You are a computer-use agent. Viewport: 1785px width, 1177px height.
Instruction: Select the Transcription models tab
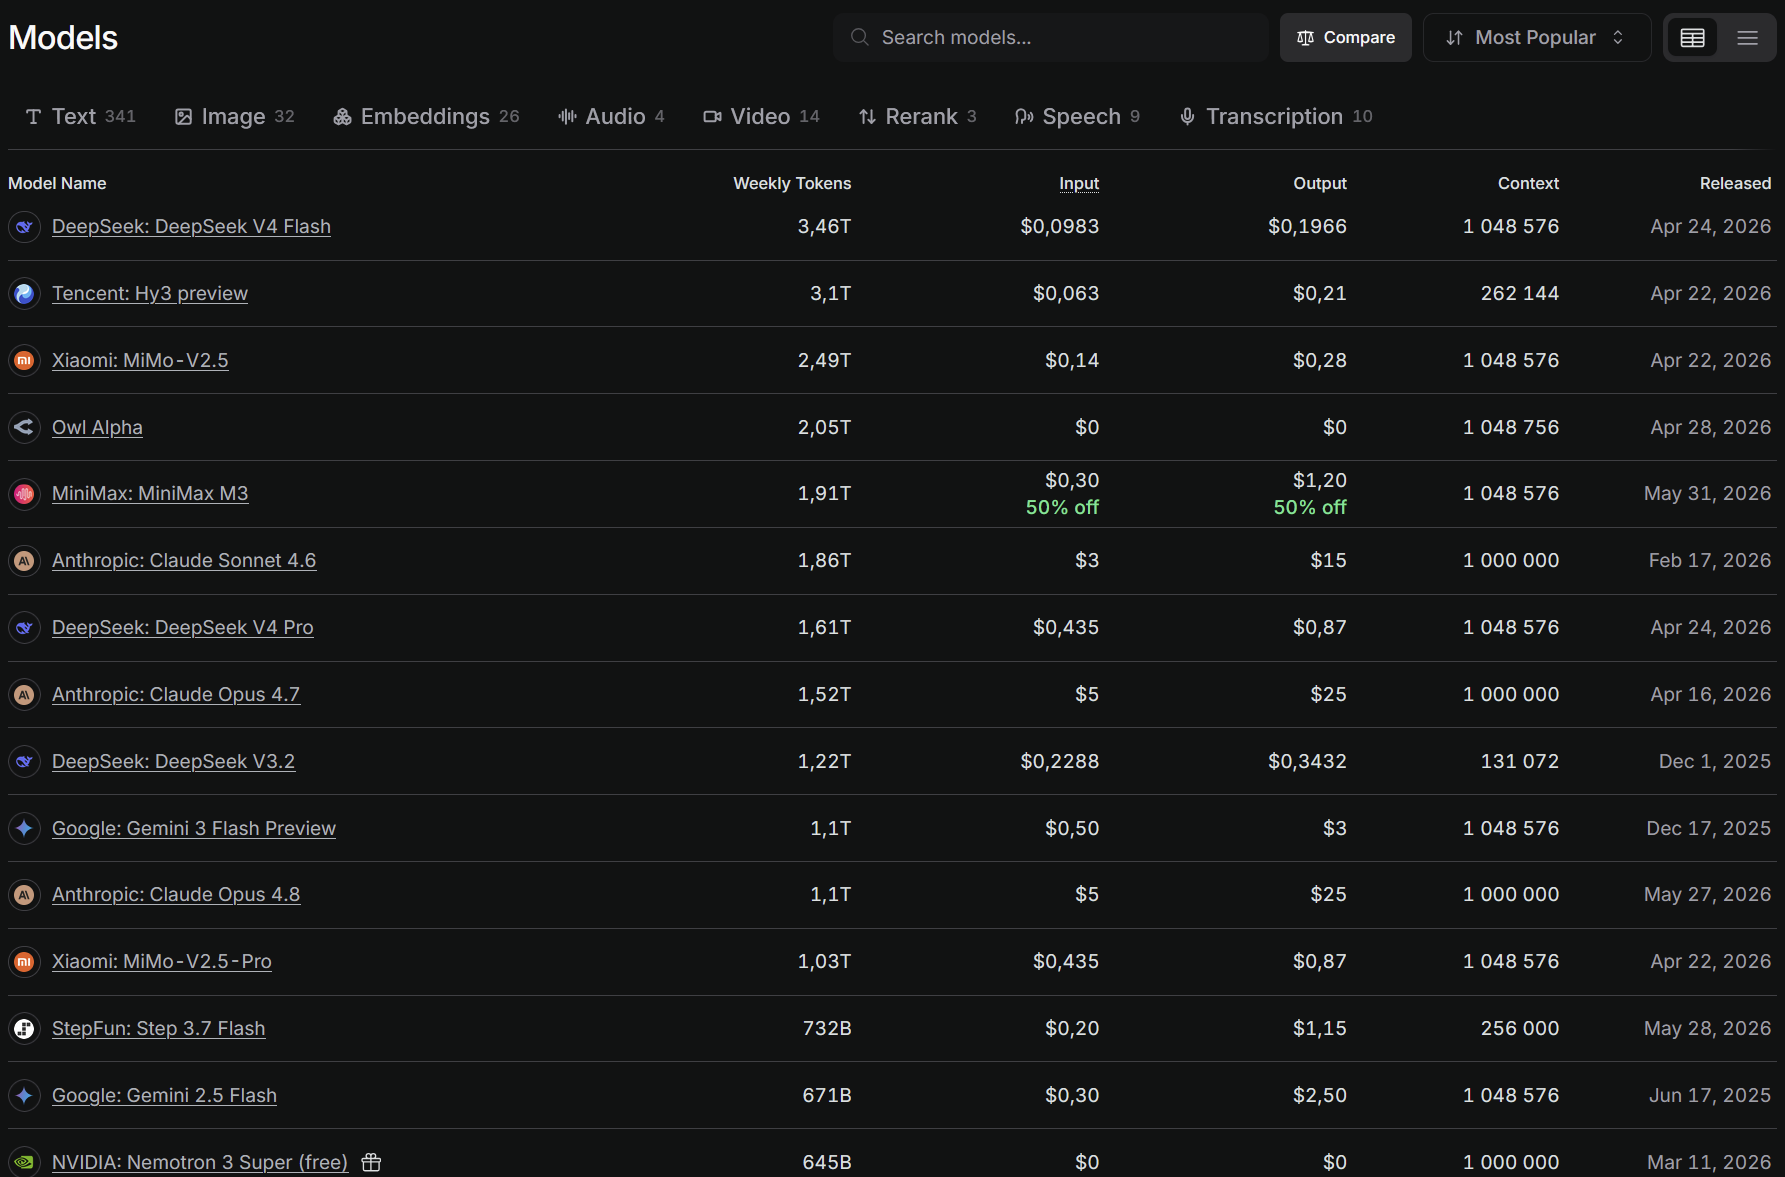pos(1275,117)
